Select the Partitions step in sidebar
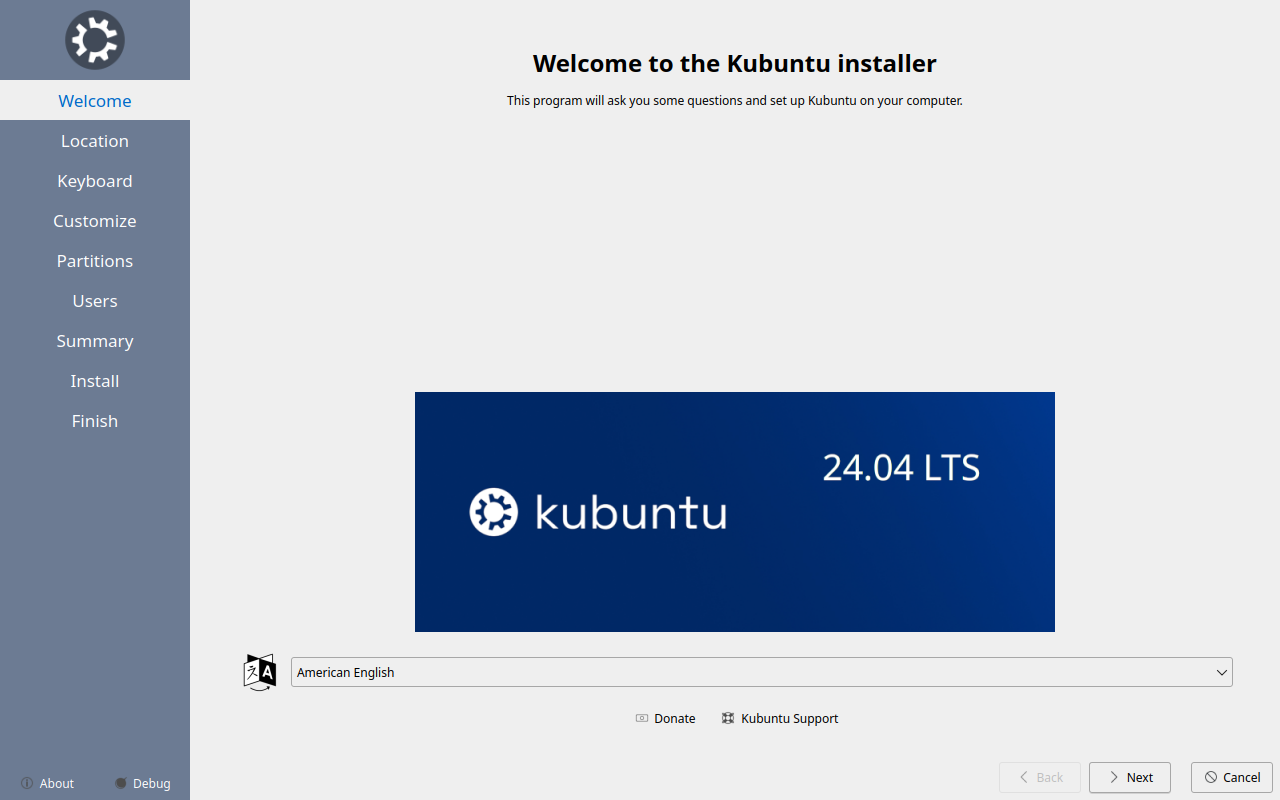 tap(95, 260)
